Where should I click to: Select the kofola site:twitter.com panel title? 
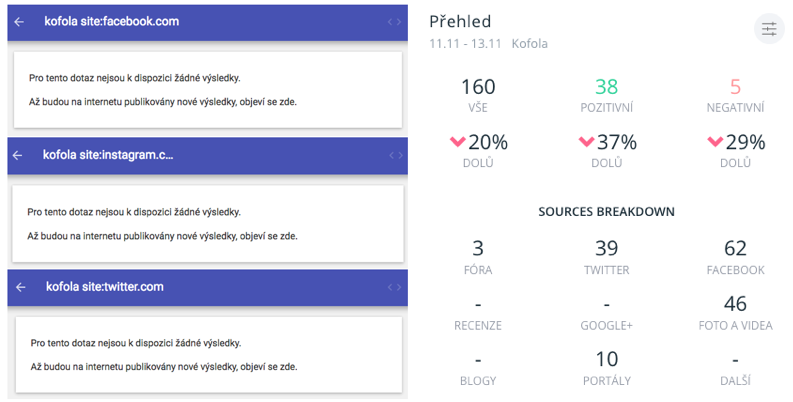tap(104, 287)
